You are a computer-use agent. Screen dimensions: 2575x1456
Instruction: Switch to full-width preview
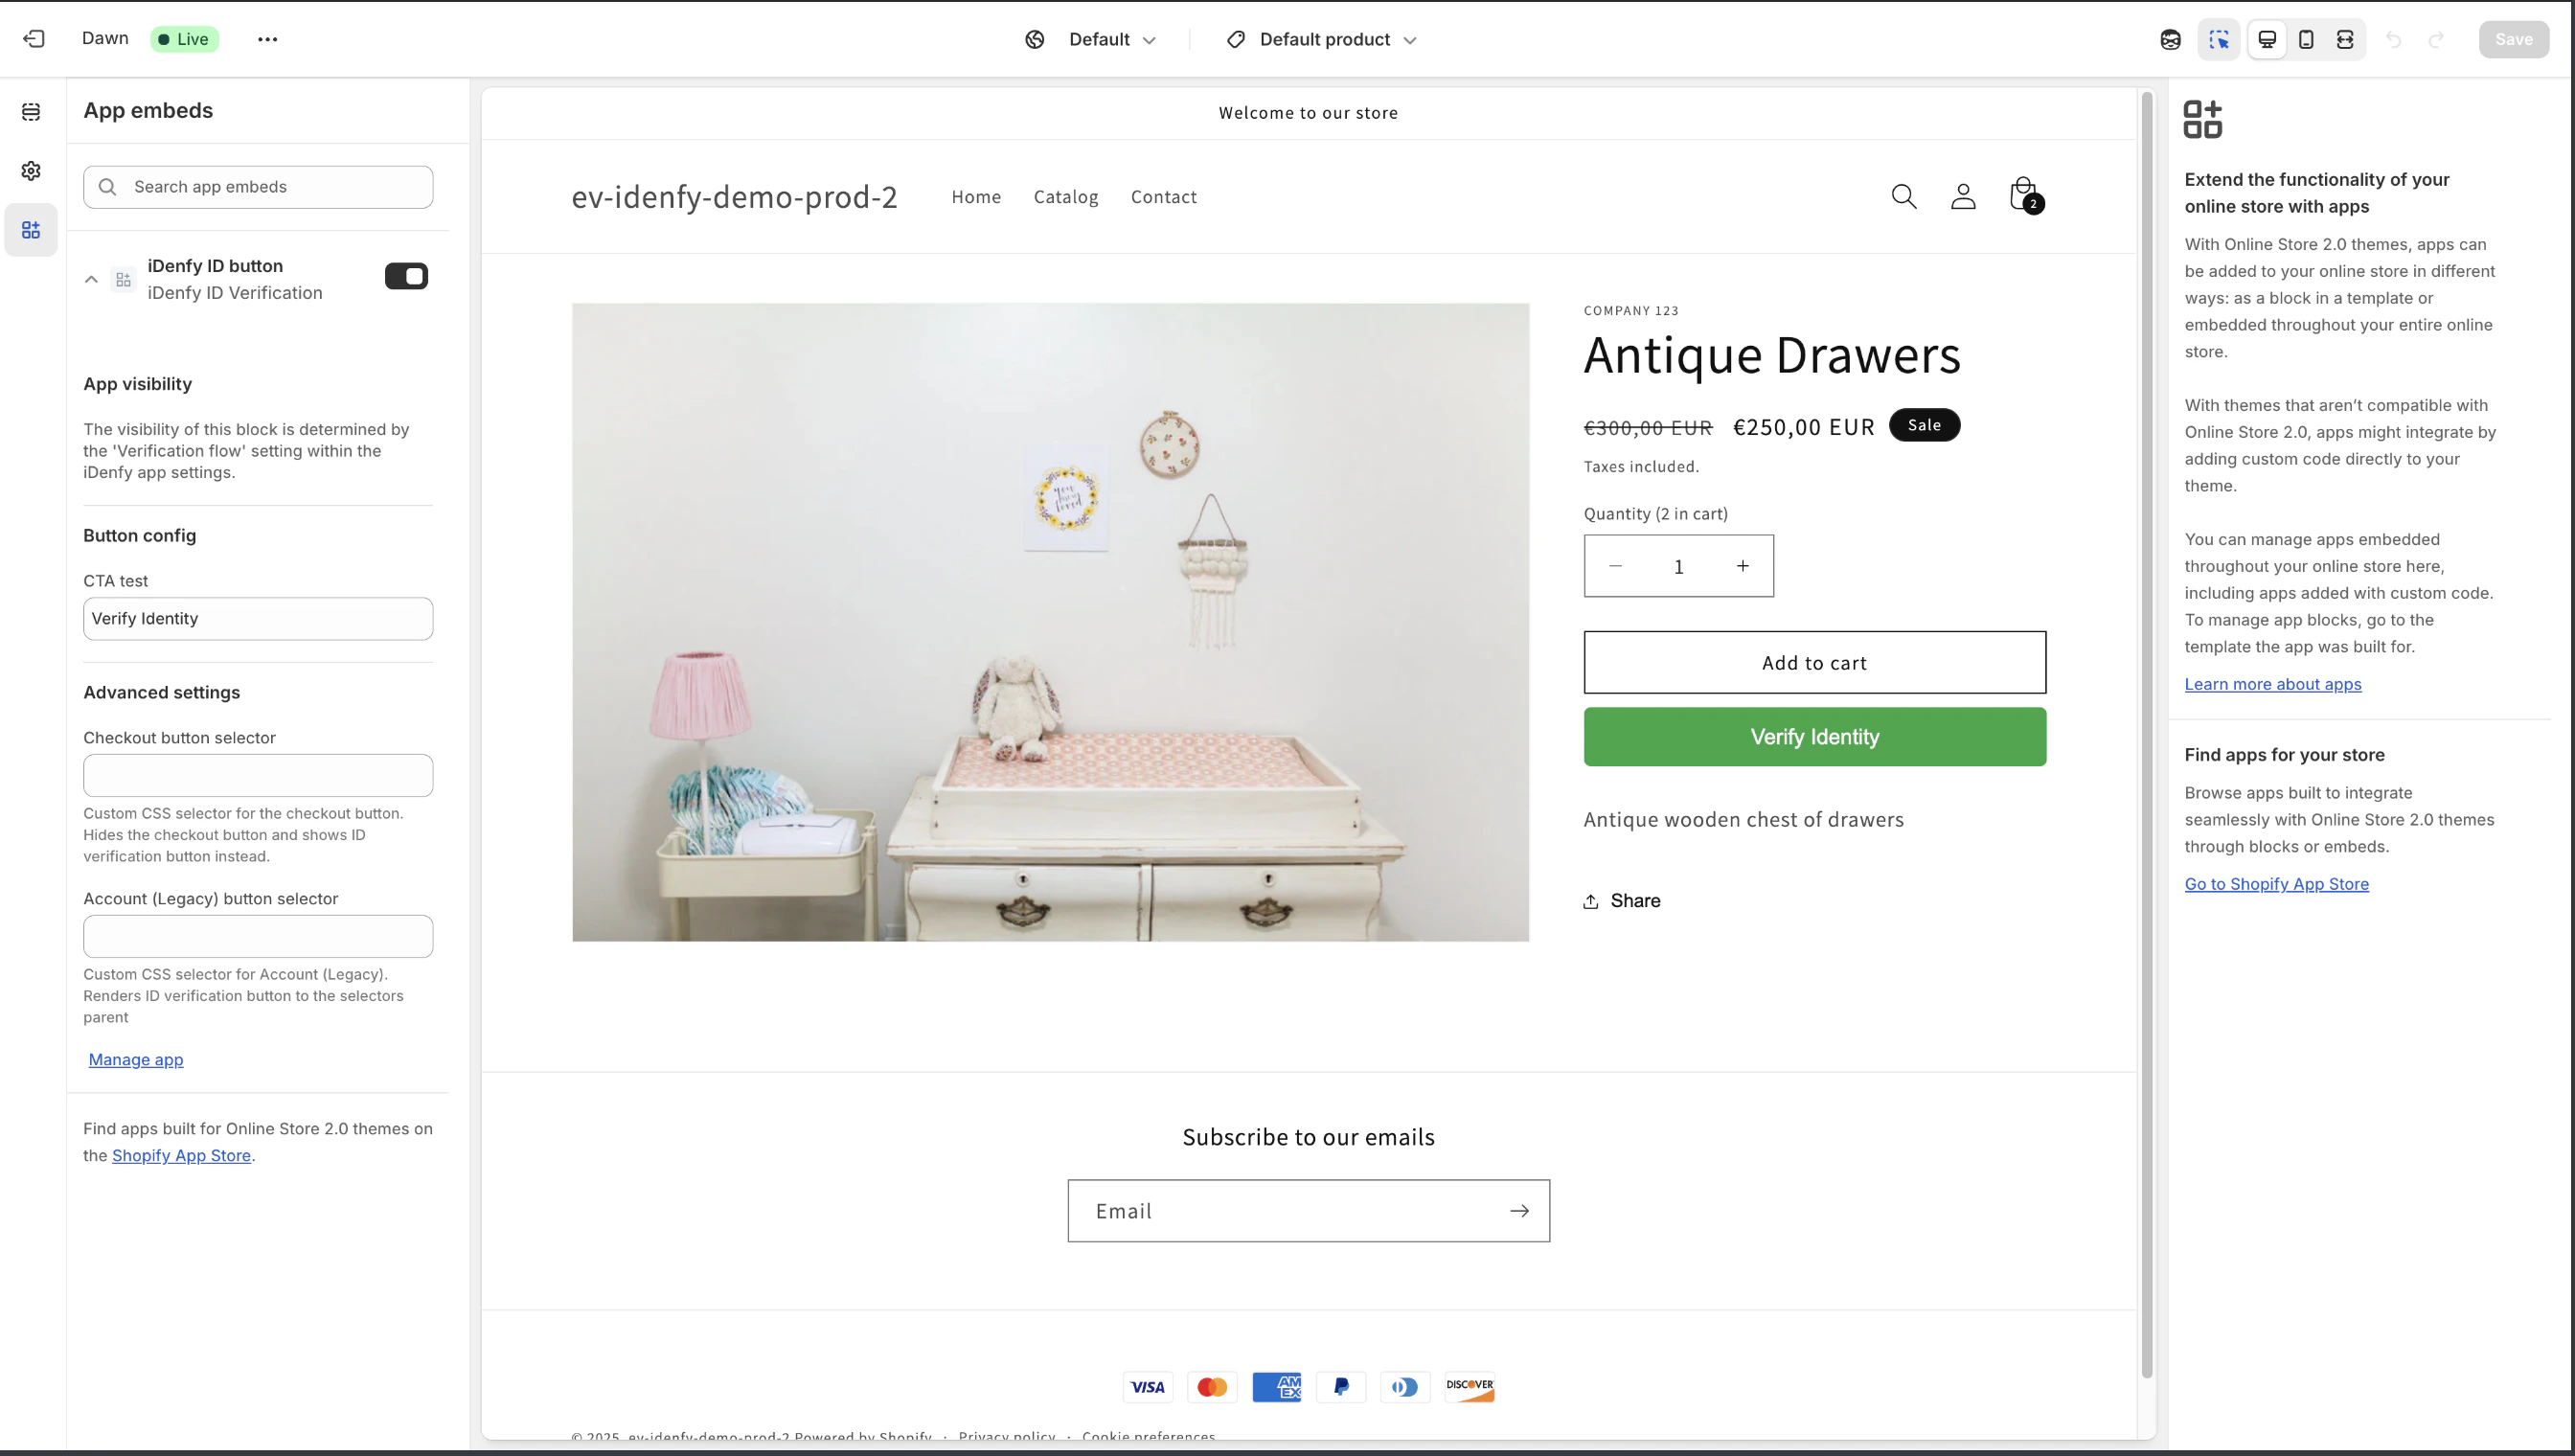(x=2346, y=40)
